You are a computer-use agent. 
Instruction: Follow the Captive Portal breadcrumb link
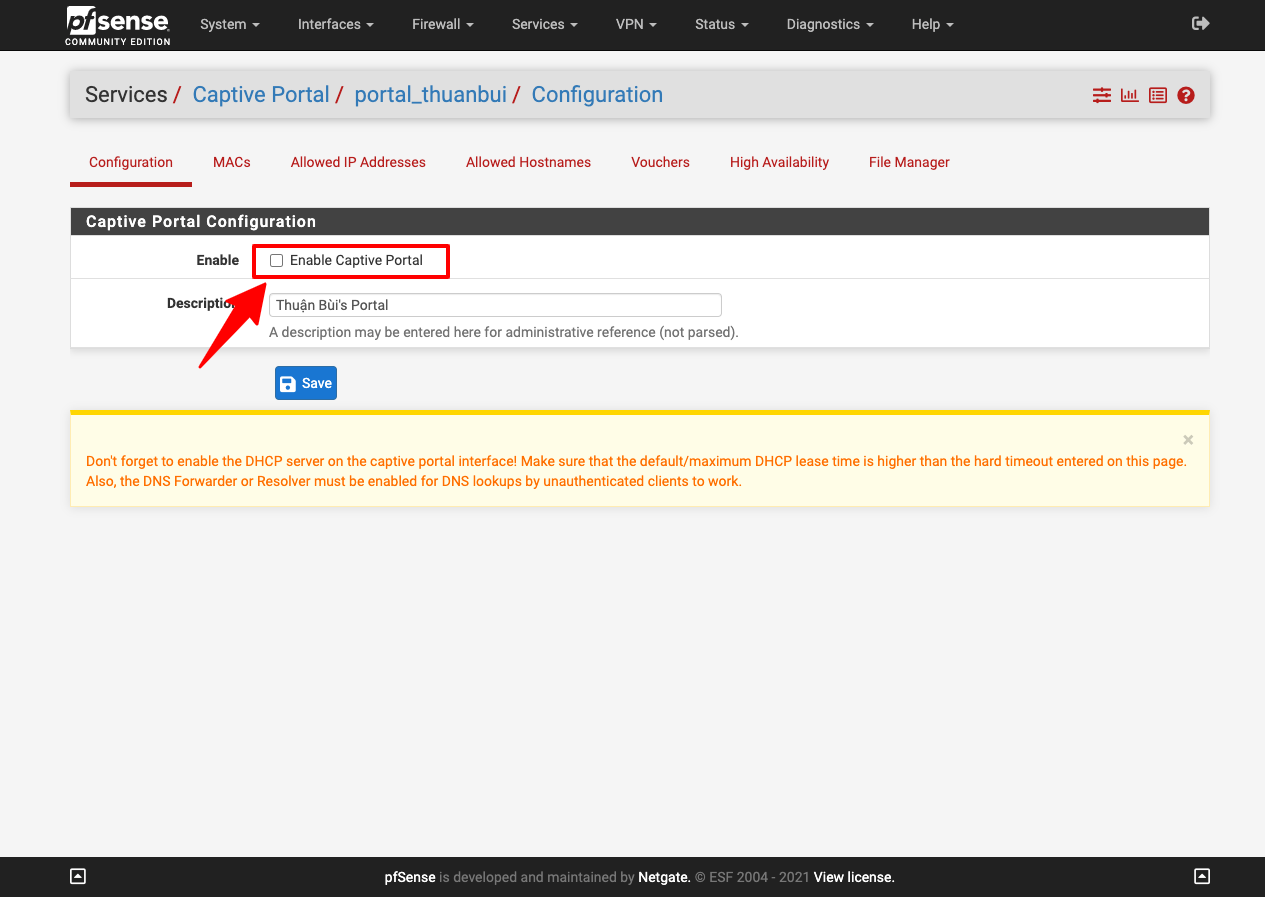point(261,95)
